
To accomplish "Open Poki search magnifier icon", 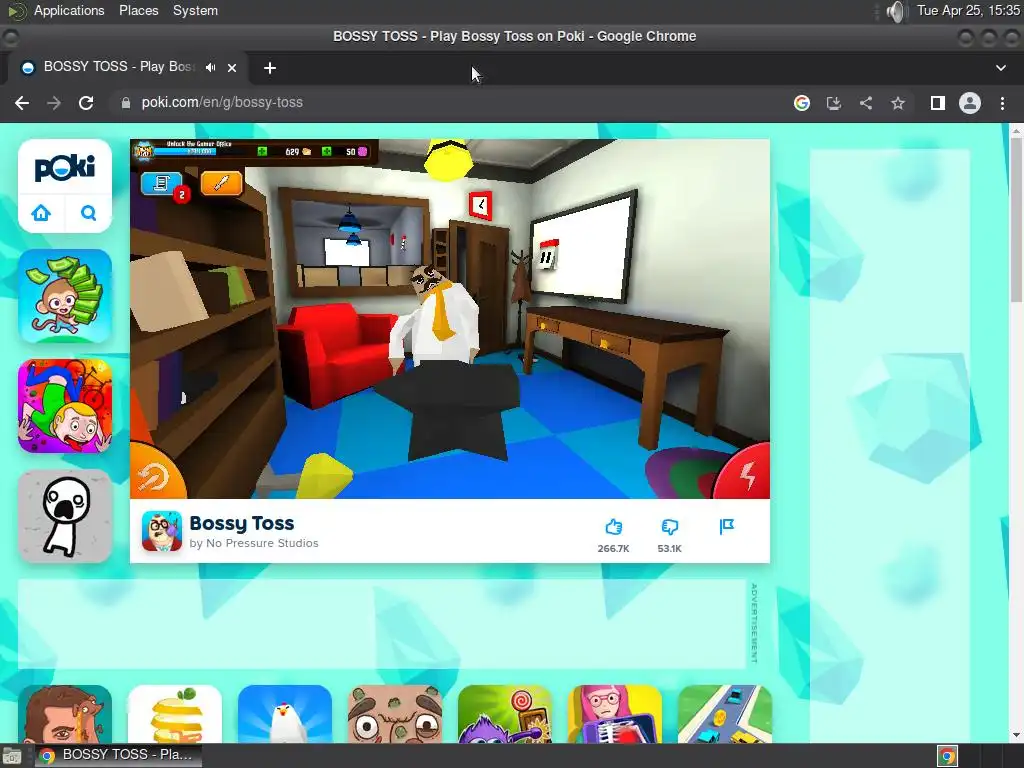I will point(88,213).
